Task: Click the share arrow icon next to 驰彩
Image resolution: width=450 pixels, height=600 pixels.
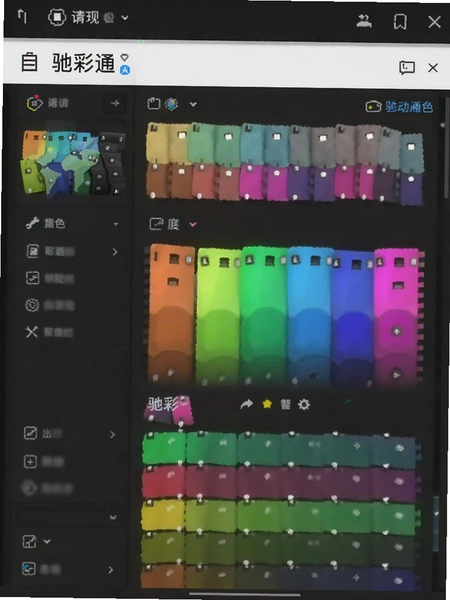Action: pos(247,404)
